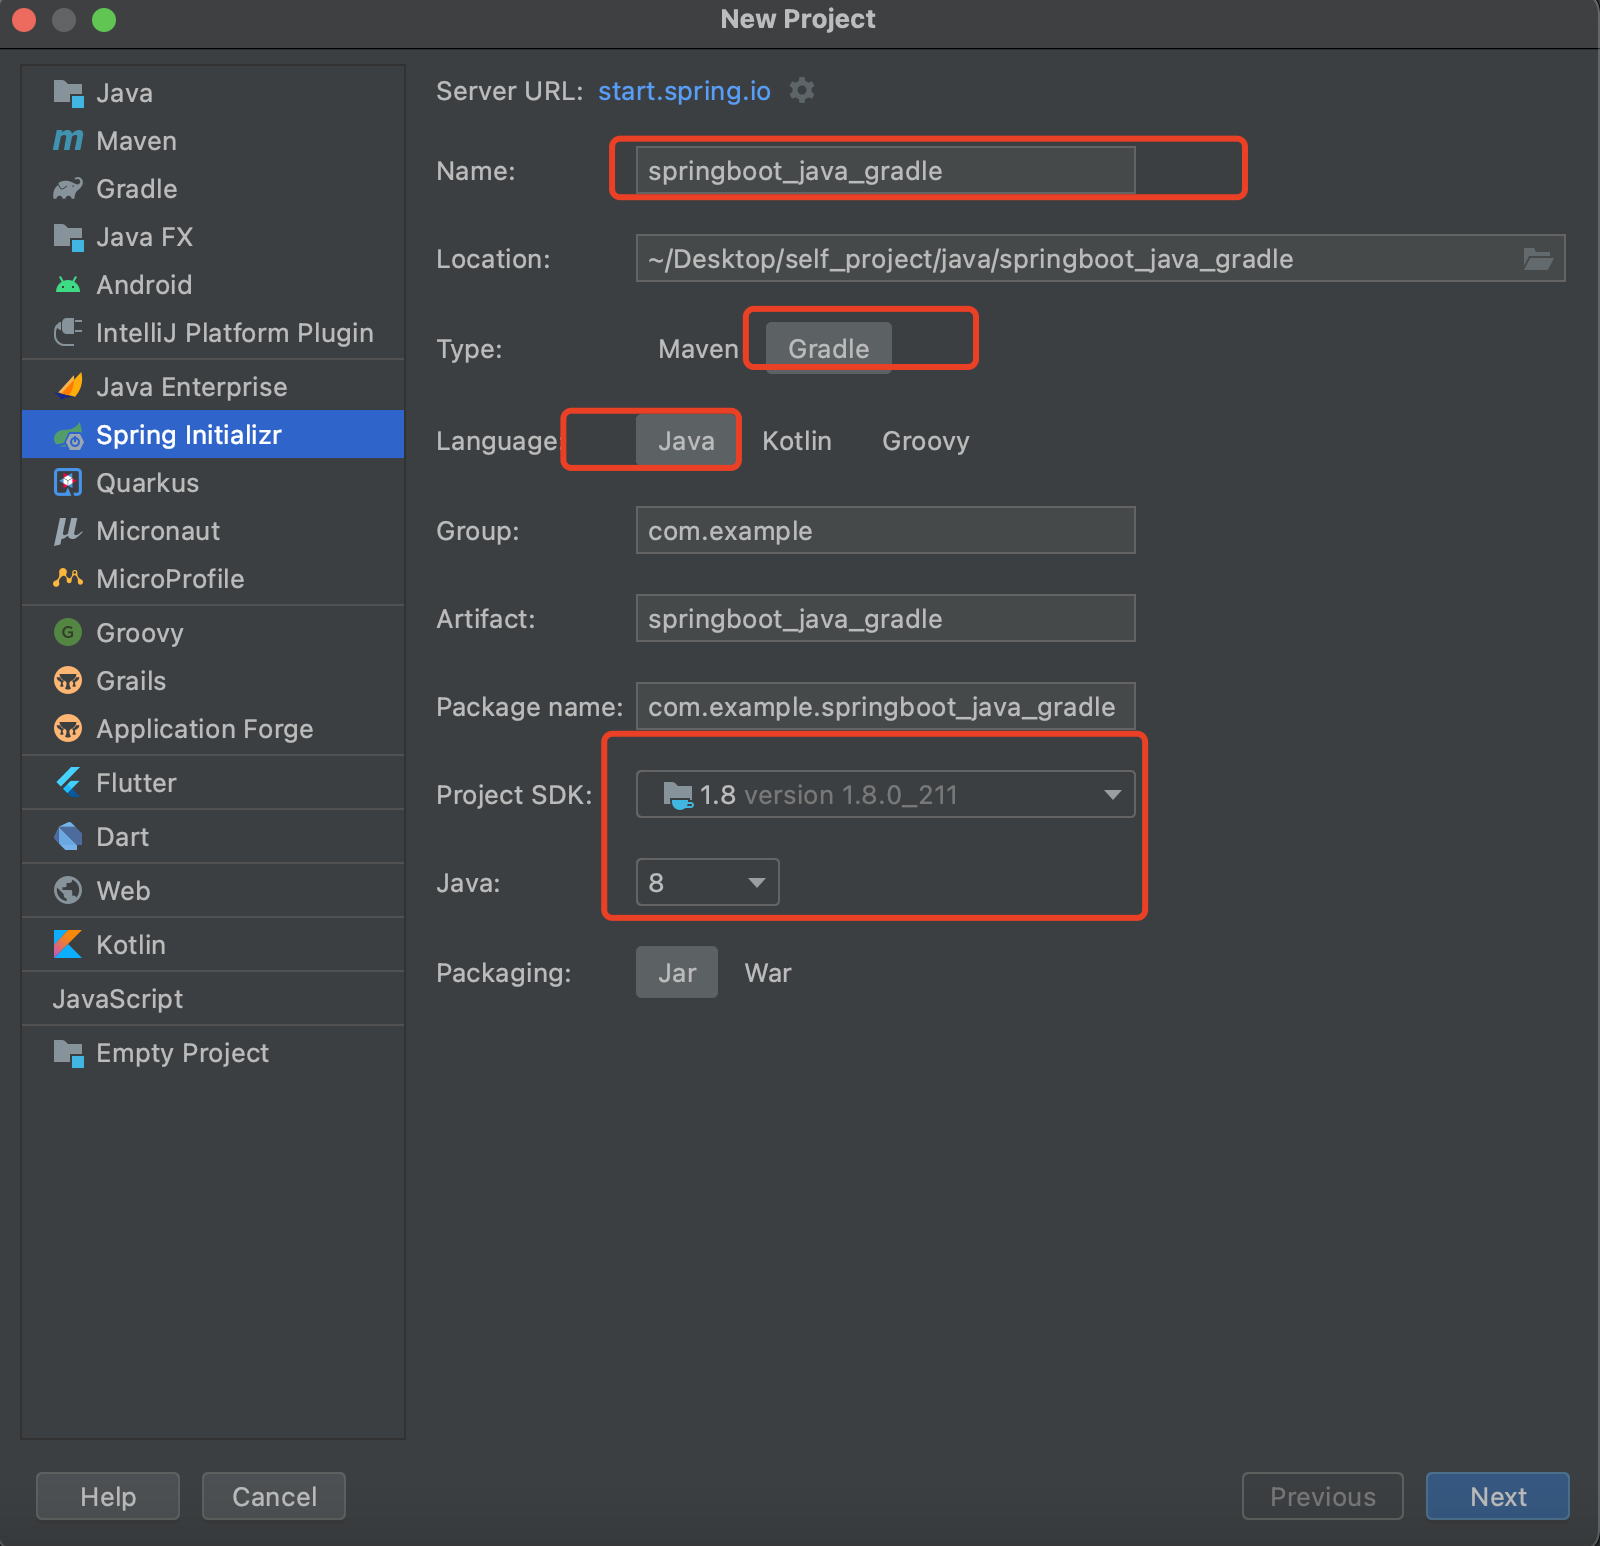The height and width of the screenshot is (1546, 1600).
Task: Open the start.spring.io link
Action: point(684,91)
